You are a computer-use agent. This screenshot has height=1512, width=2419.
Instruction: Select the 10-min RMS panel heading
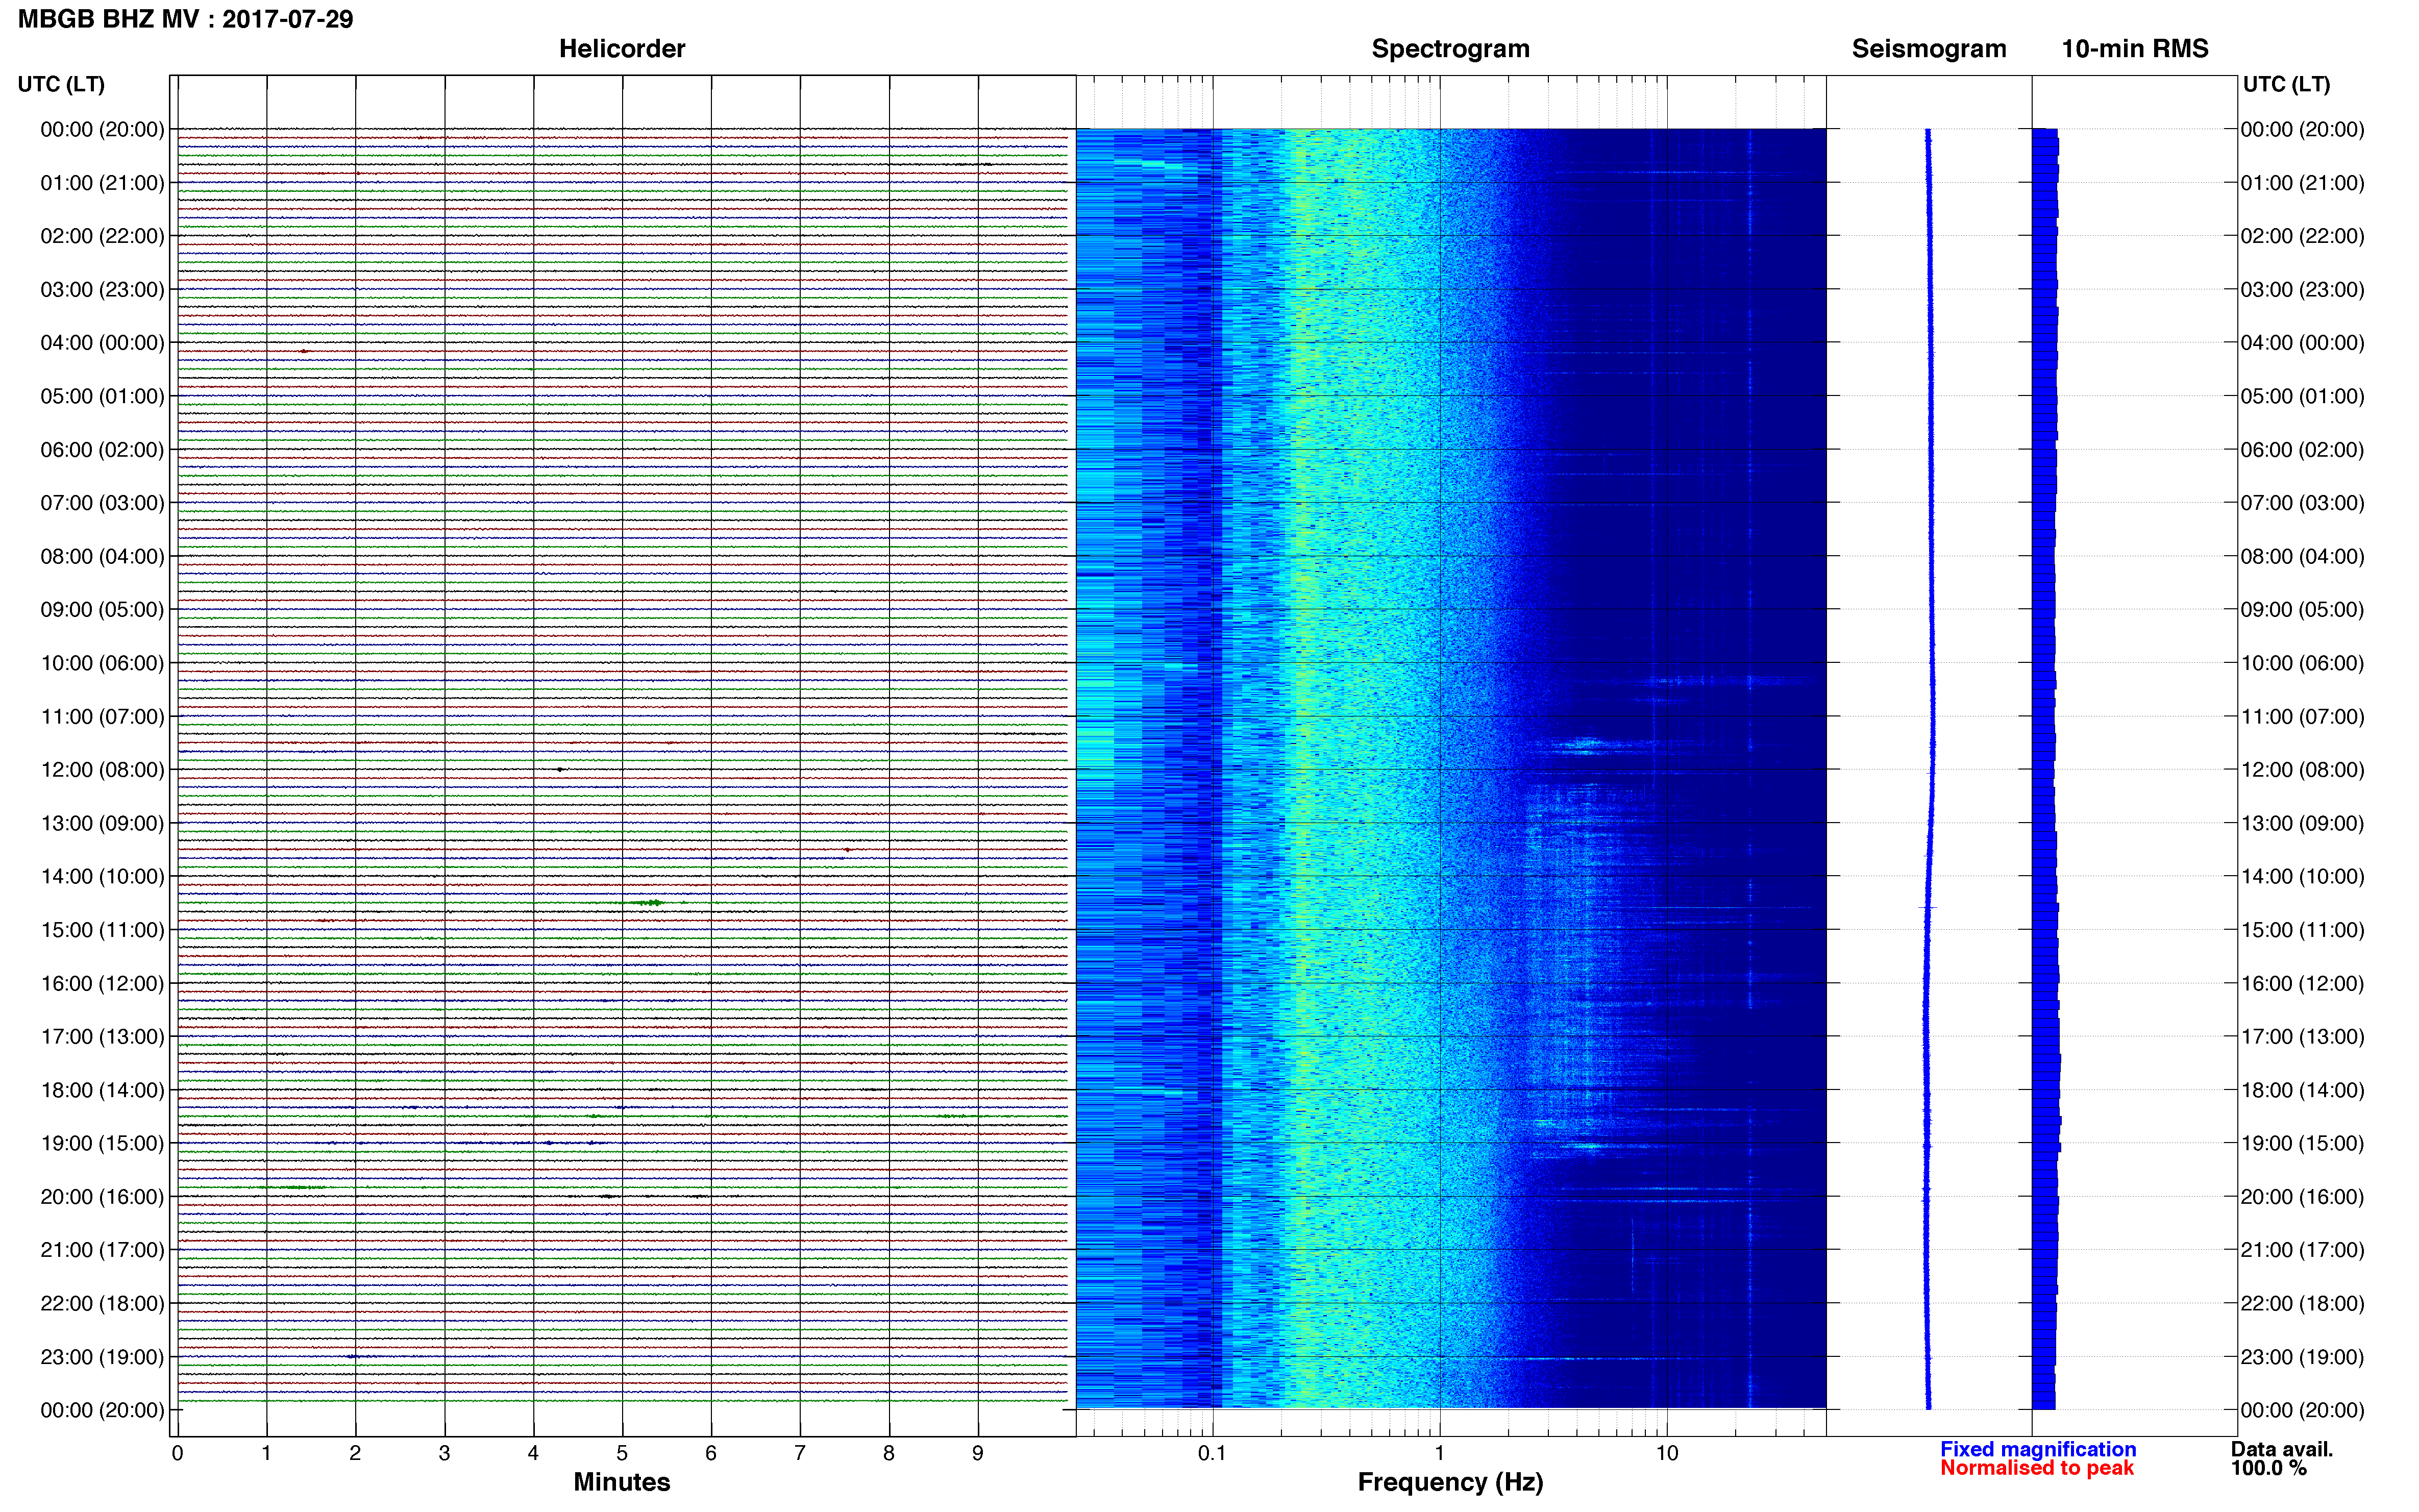(2134, 48)
